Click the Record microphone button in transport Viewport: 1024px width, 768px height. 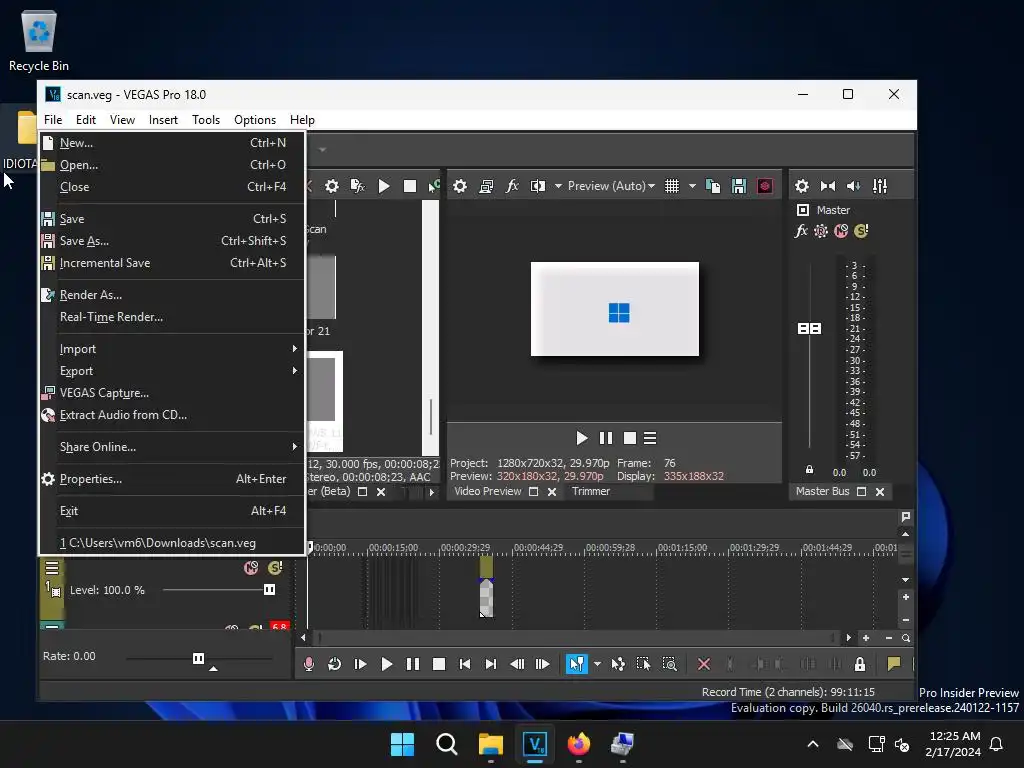pos(309,664)
